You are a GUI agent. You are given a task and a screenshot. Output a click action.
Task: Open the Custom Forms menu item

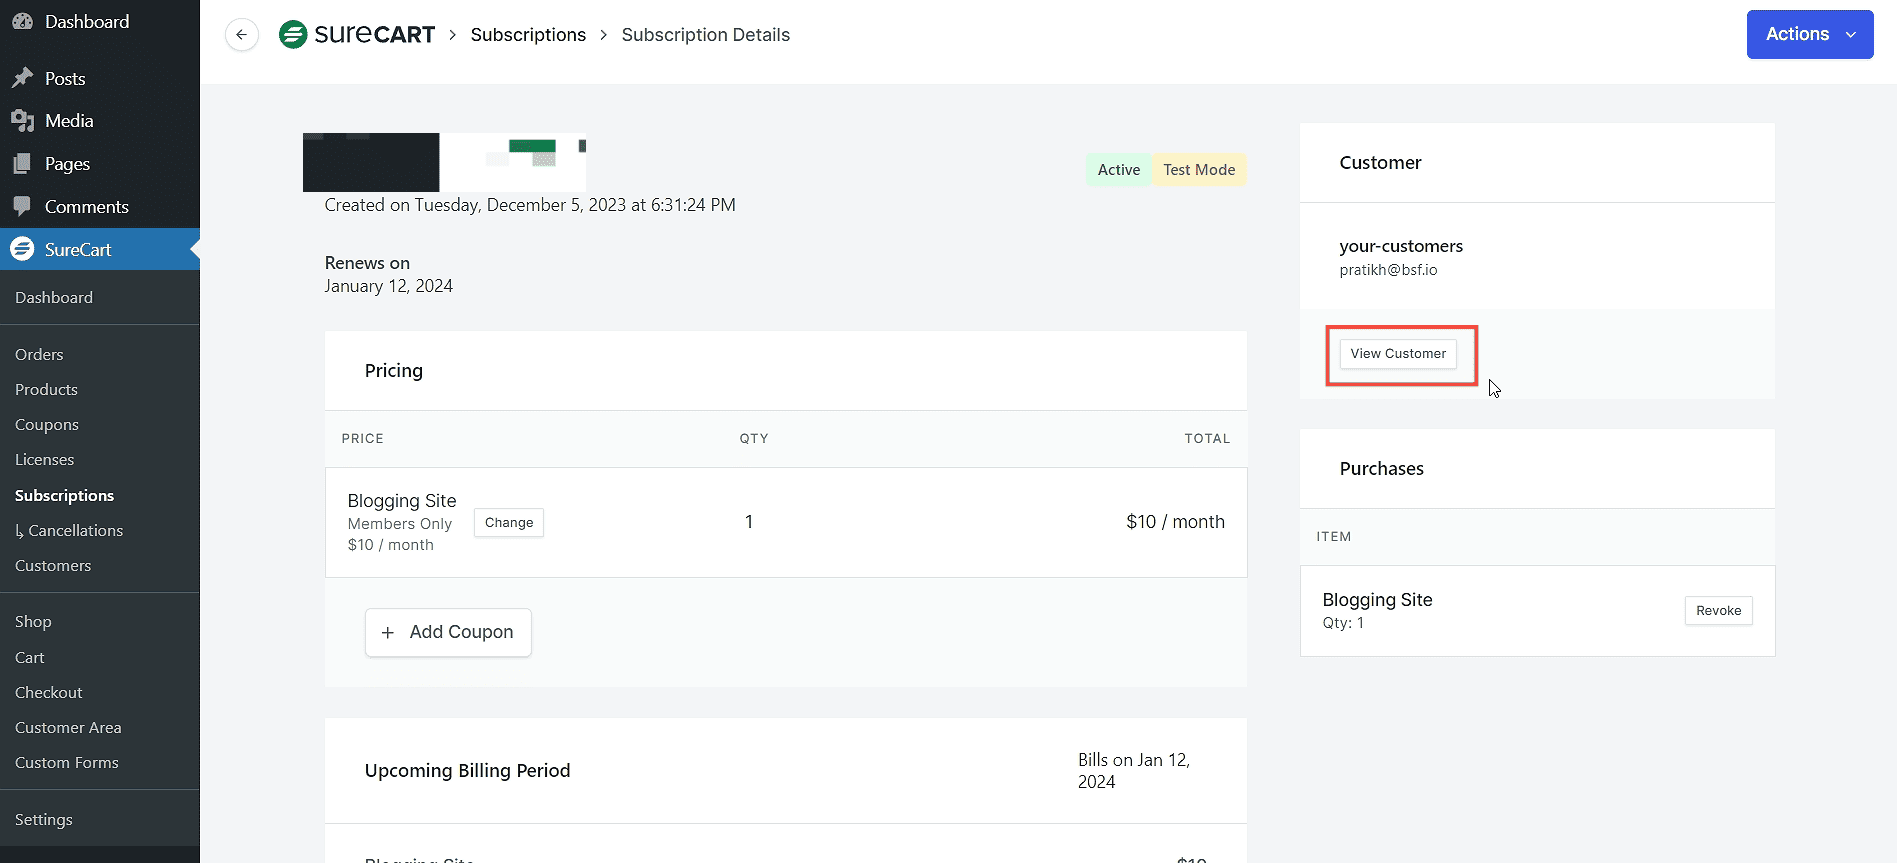pyautogui.click(x=67, y=763)
